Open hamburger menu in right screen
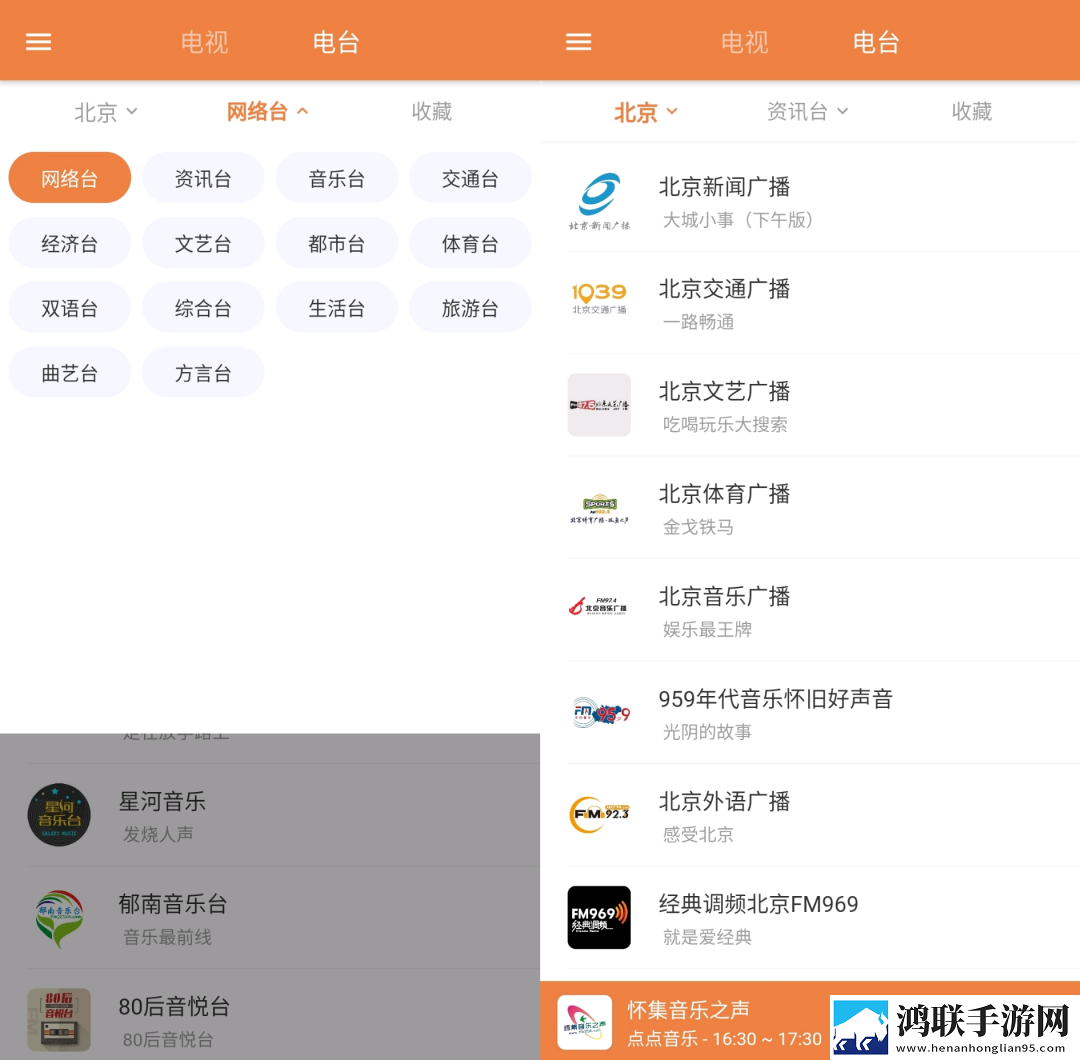 [579, 42]
